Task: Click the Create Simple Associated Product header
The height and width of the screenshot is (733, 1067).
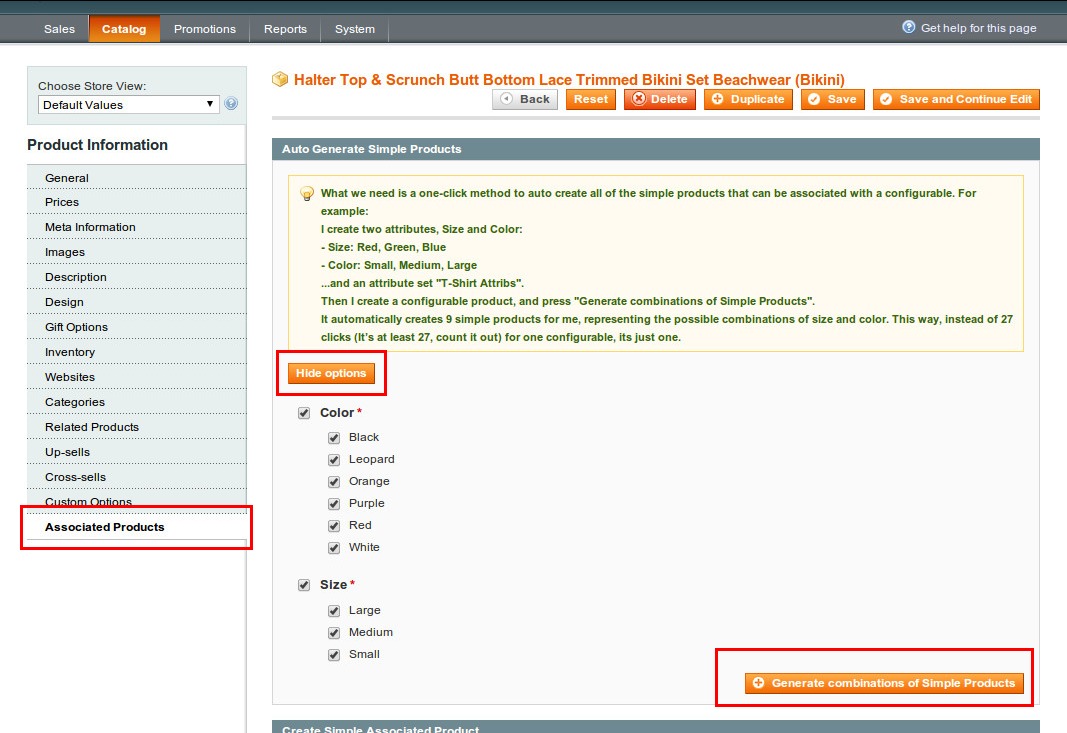Action: 656,727
